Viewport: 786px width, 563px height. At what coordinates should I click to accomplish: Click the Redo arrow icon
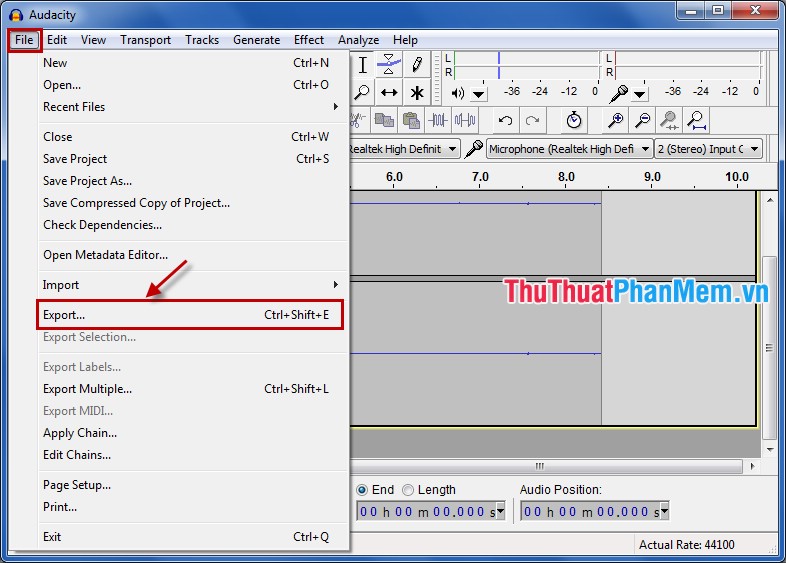coord(532,120)
